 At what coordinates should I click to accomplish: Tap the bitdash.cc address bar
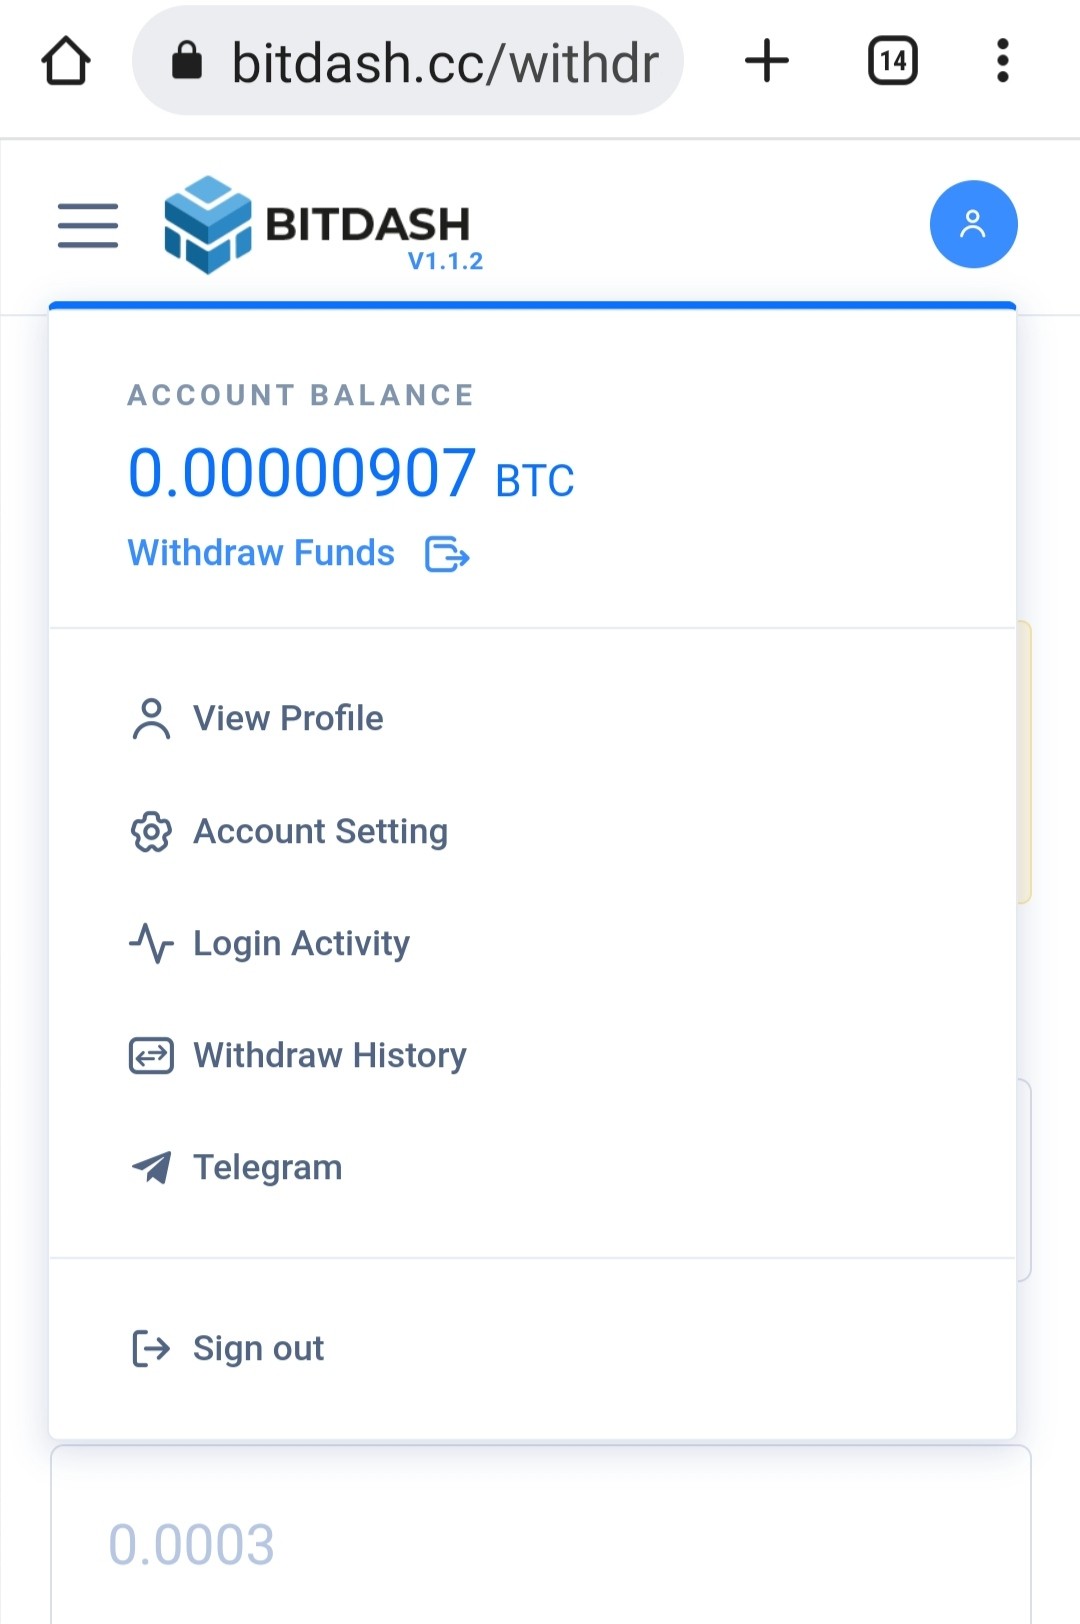pos(408,61)
